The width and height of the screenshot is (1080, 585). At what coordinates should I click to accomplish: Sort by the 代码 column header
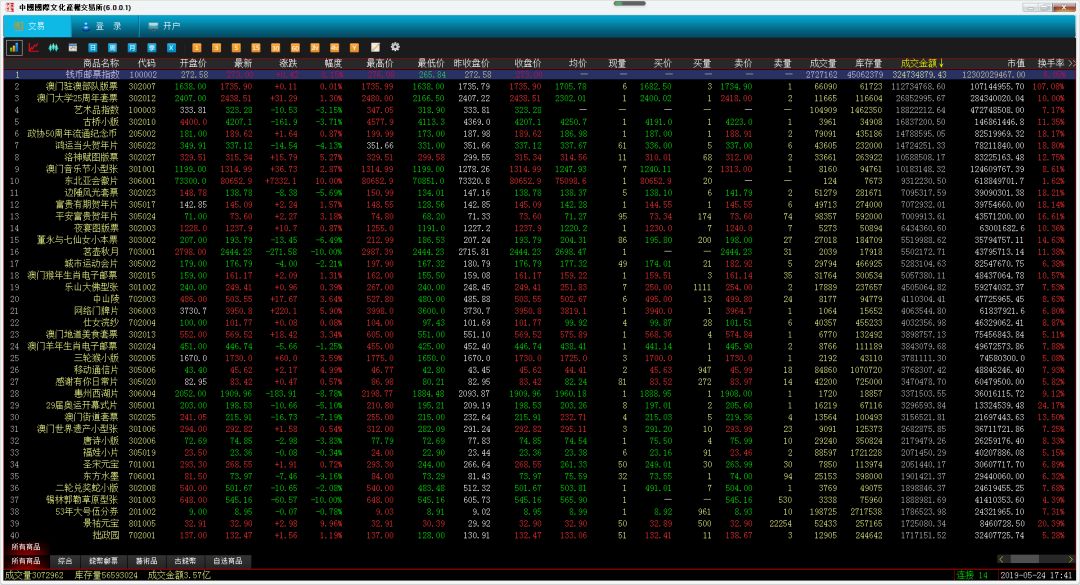[147, 63]
